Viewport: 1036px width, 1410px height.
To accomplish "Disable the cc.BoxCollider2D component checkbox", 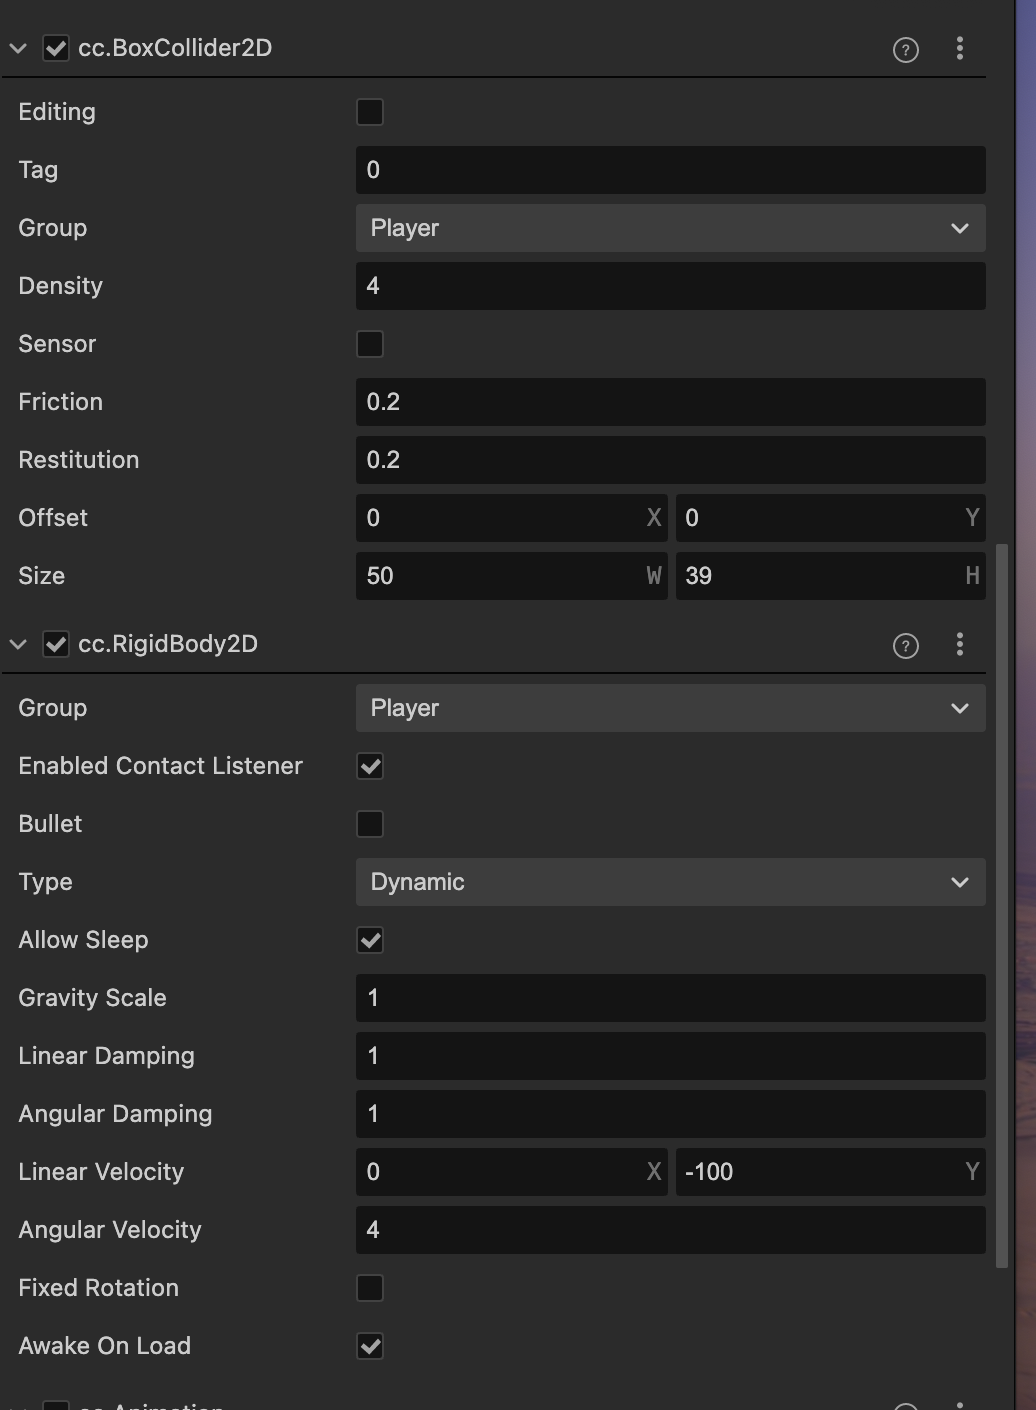I will [56, 49].
